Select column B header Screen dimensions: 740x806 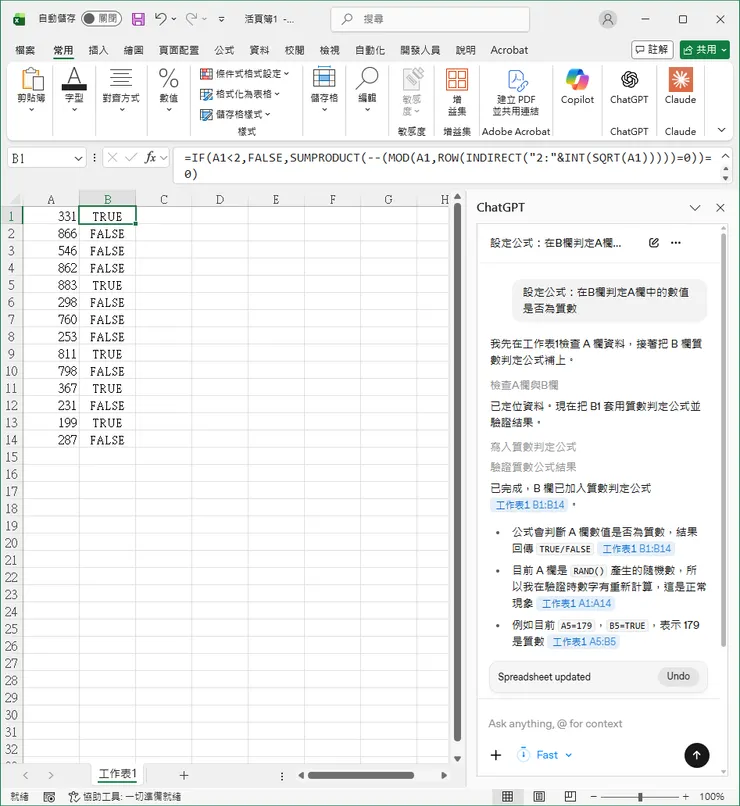[107, 199]
